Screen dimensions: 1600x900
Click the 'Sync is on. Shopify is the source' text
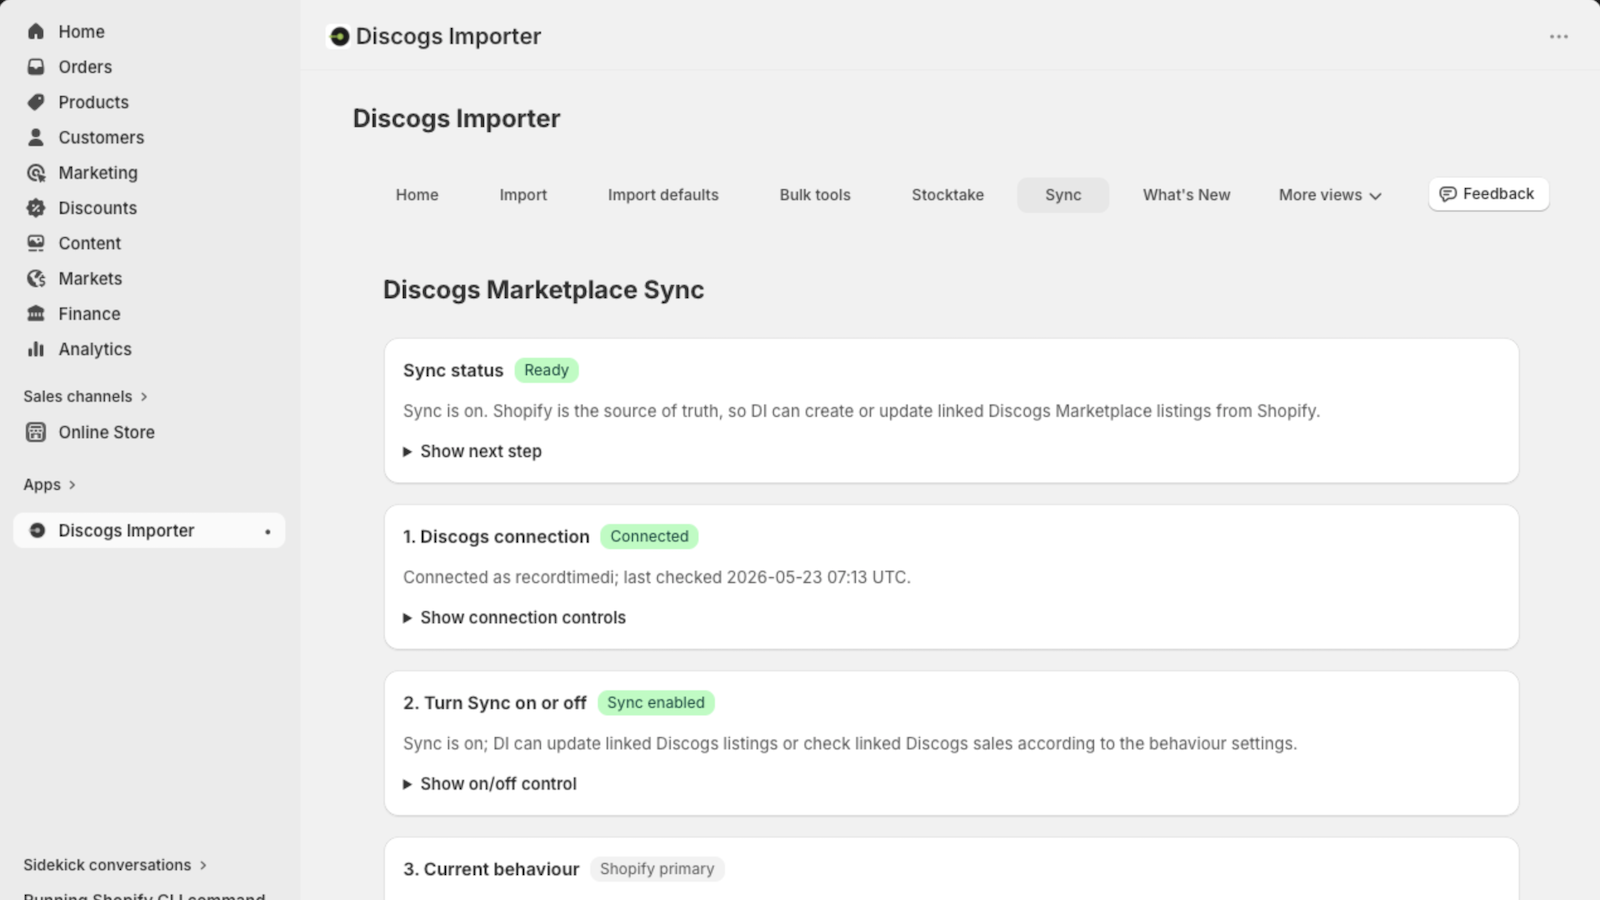(861, 411)
